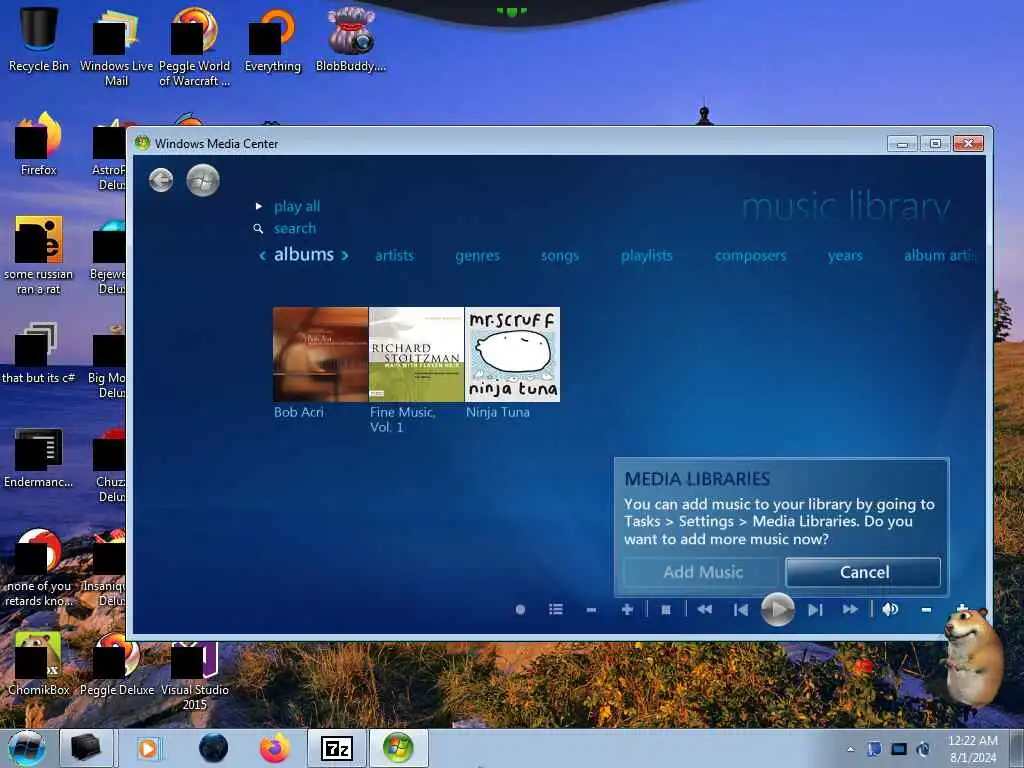Switch to the genres view

point(477,256)
